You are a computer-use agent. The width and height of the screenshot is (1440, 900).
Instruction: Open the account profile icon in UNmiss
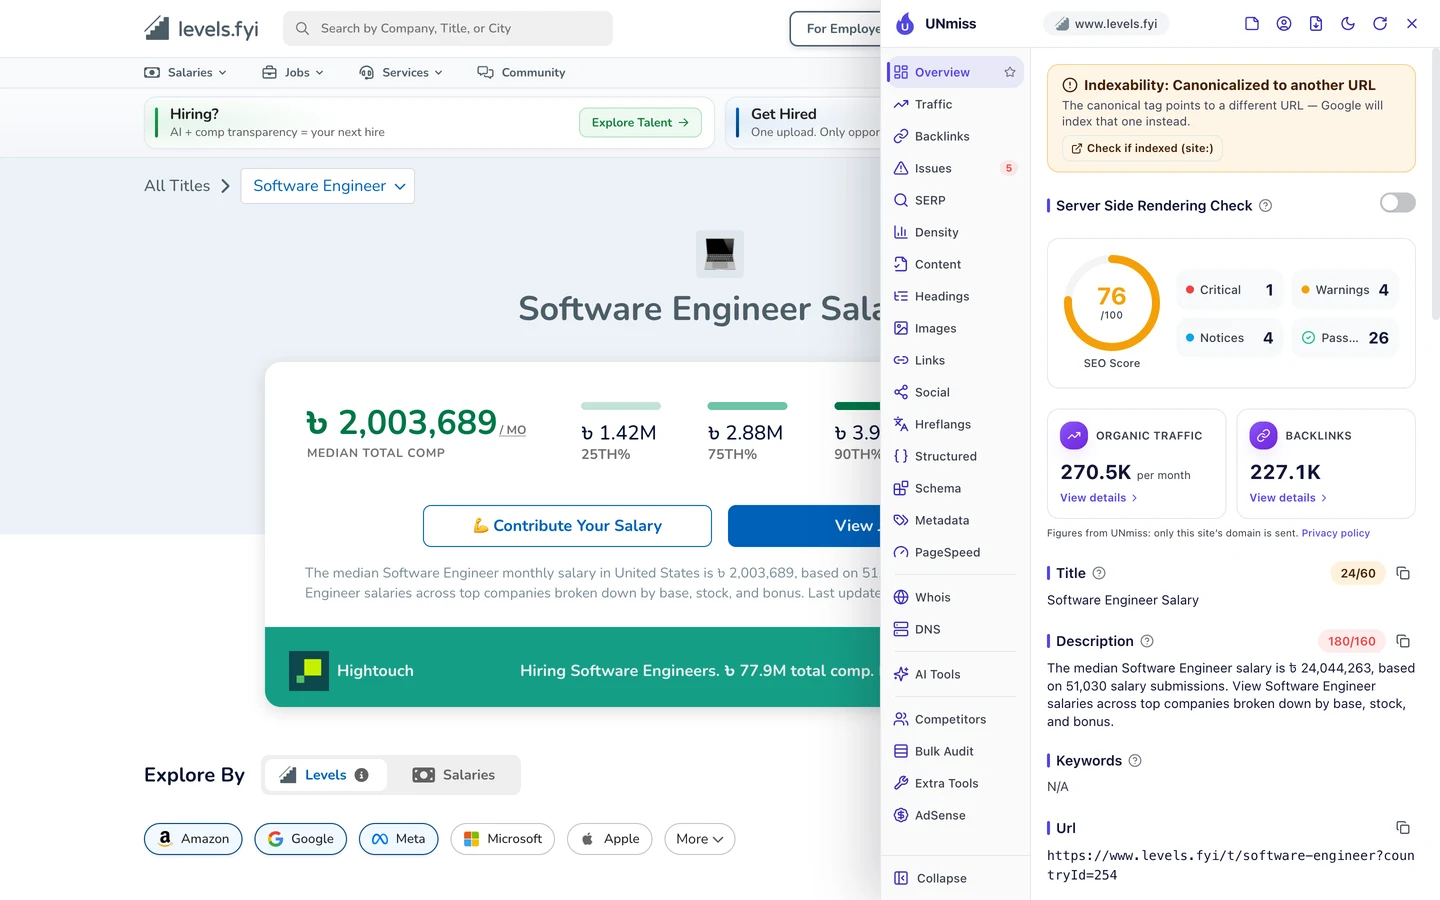(1284, 24)
